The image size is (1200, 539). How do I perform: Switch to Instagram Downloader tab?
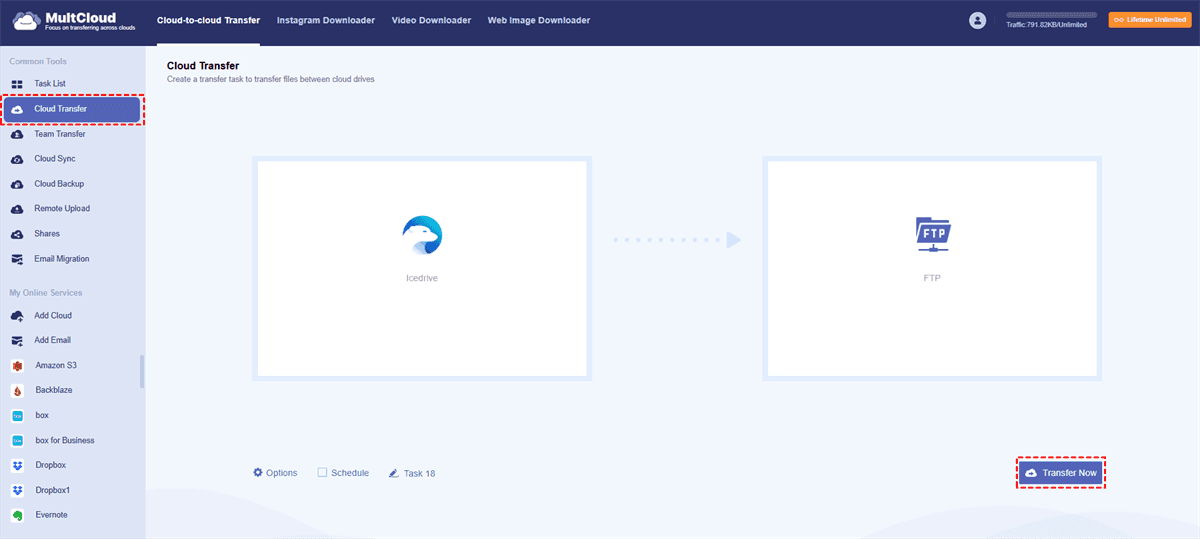326,20
